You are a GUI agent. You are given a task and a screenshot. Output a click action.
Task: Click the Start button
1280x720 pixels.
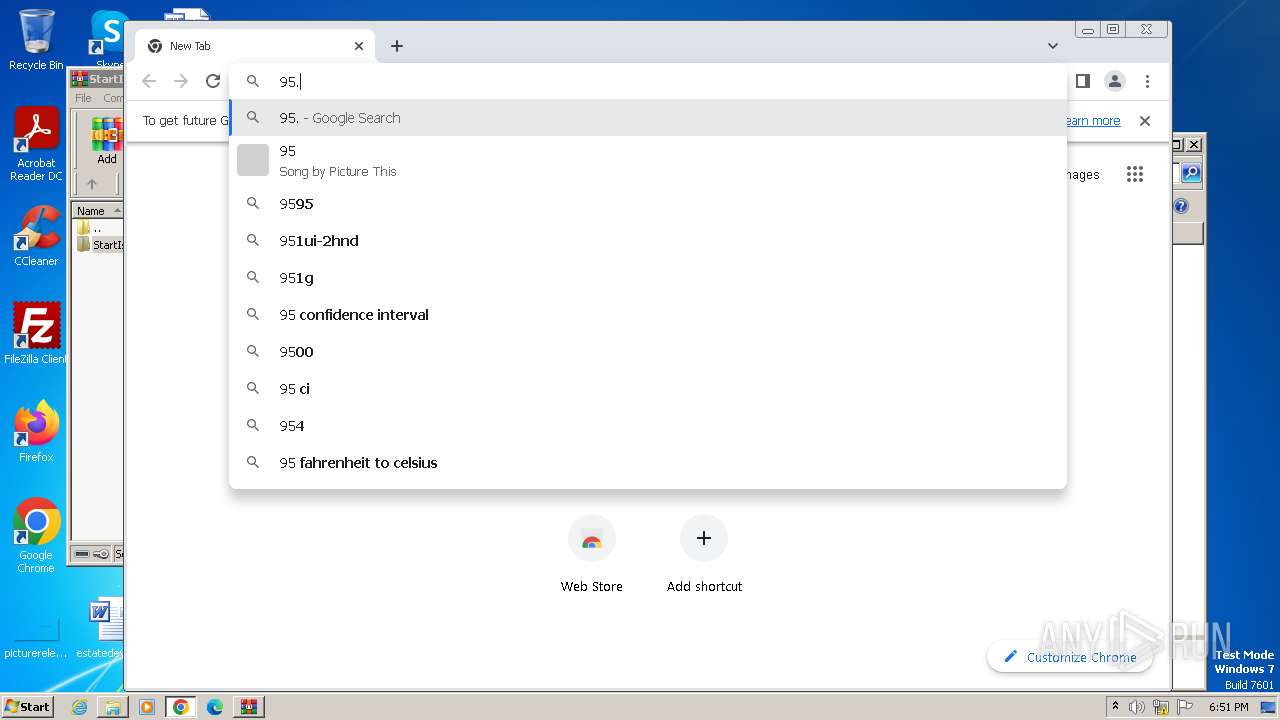coord(27,707)
